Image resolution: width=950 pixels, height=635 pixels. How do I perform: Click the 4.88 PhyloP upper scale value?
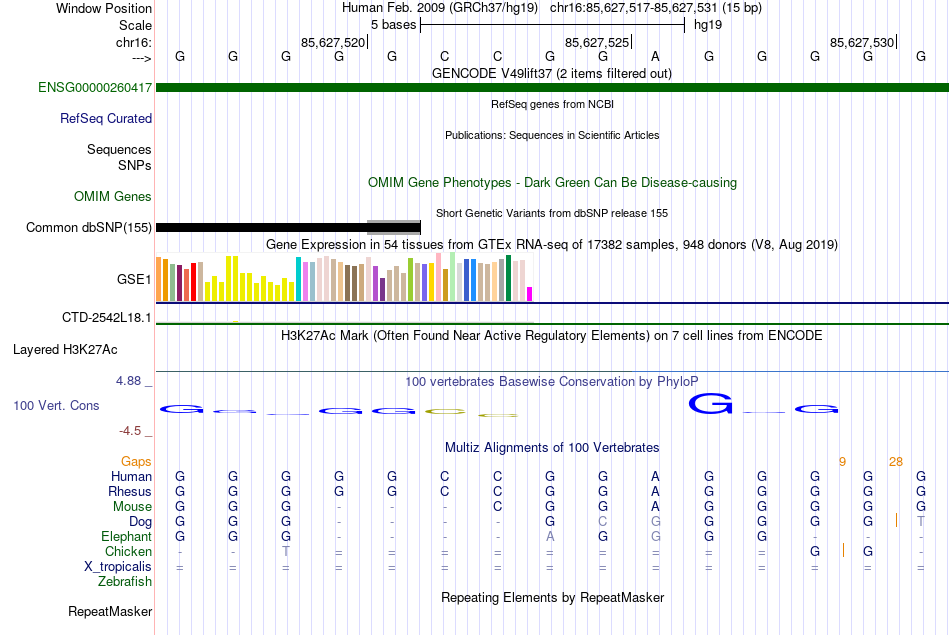(128, 381)
